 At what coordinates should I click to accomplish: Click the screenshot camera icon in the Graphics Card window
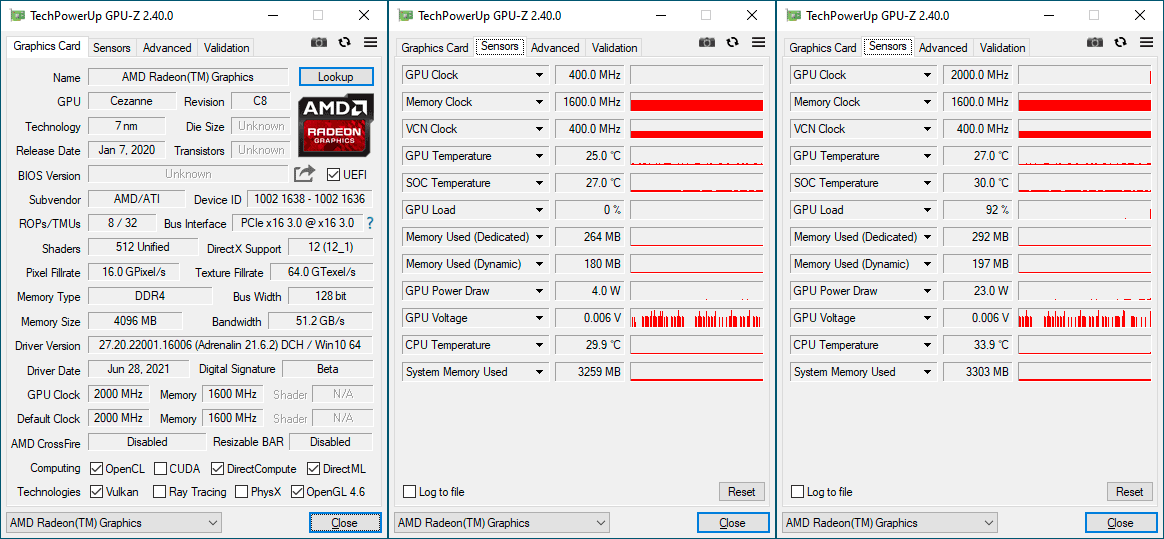click(319, 43)
